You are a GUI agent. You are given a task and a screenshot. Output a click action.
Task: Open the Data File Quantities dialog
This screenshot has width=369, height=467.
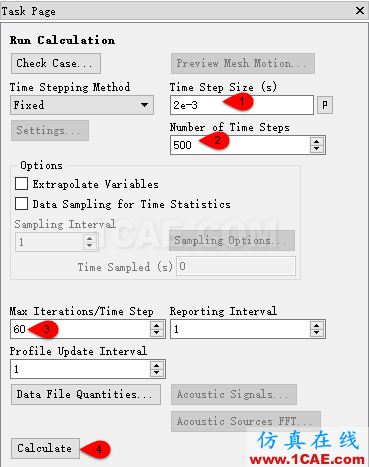point(86,394)
